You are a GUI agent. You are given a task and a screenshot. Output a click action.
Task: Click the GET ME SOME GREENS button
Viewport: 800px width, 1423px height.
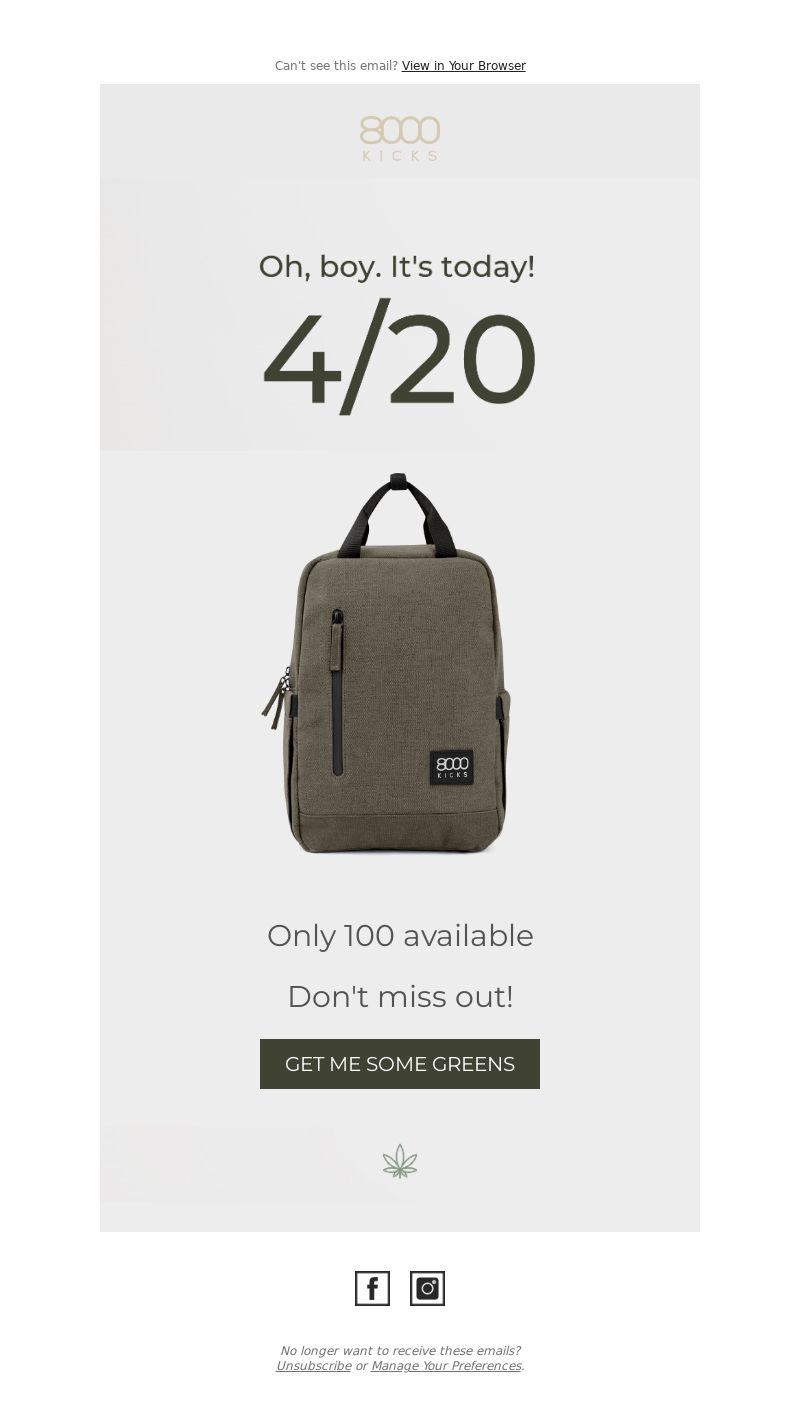pyautogui.click(x=400, y=1064)
